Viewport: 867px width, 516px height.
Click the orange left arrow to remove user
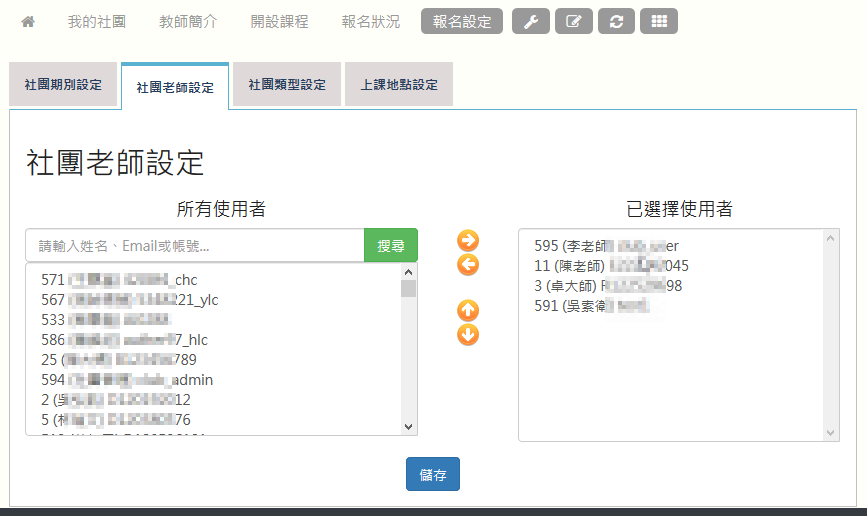(468, 265)
